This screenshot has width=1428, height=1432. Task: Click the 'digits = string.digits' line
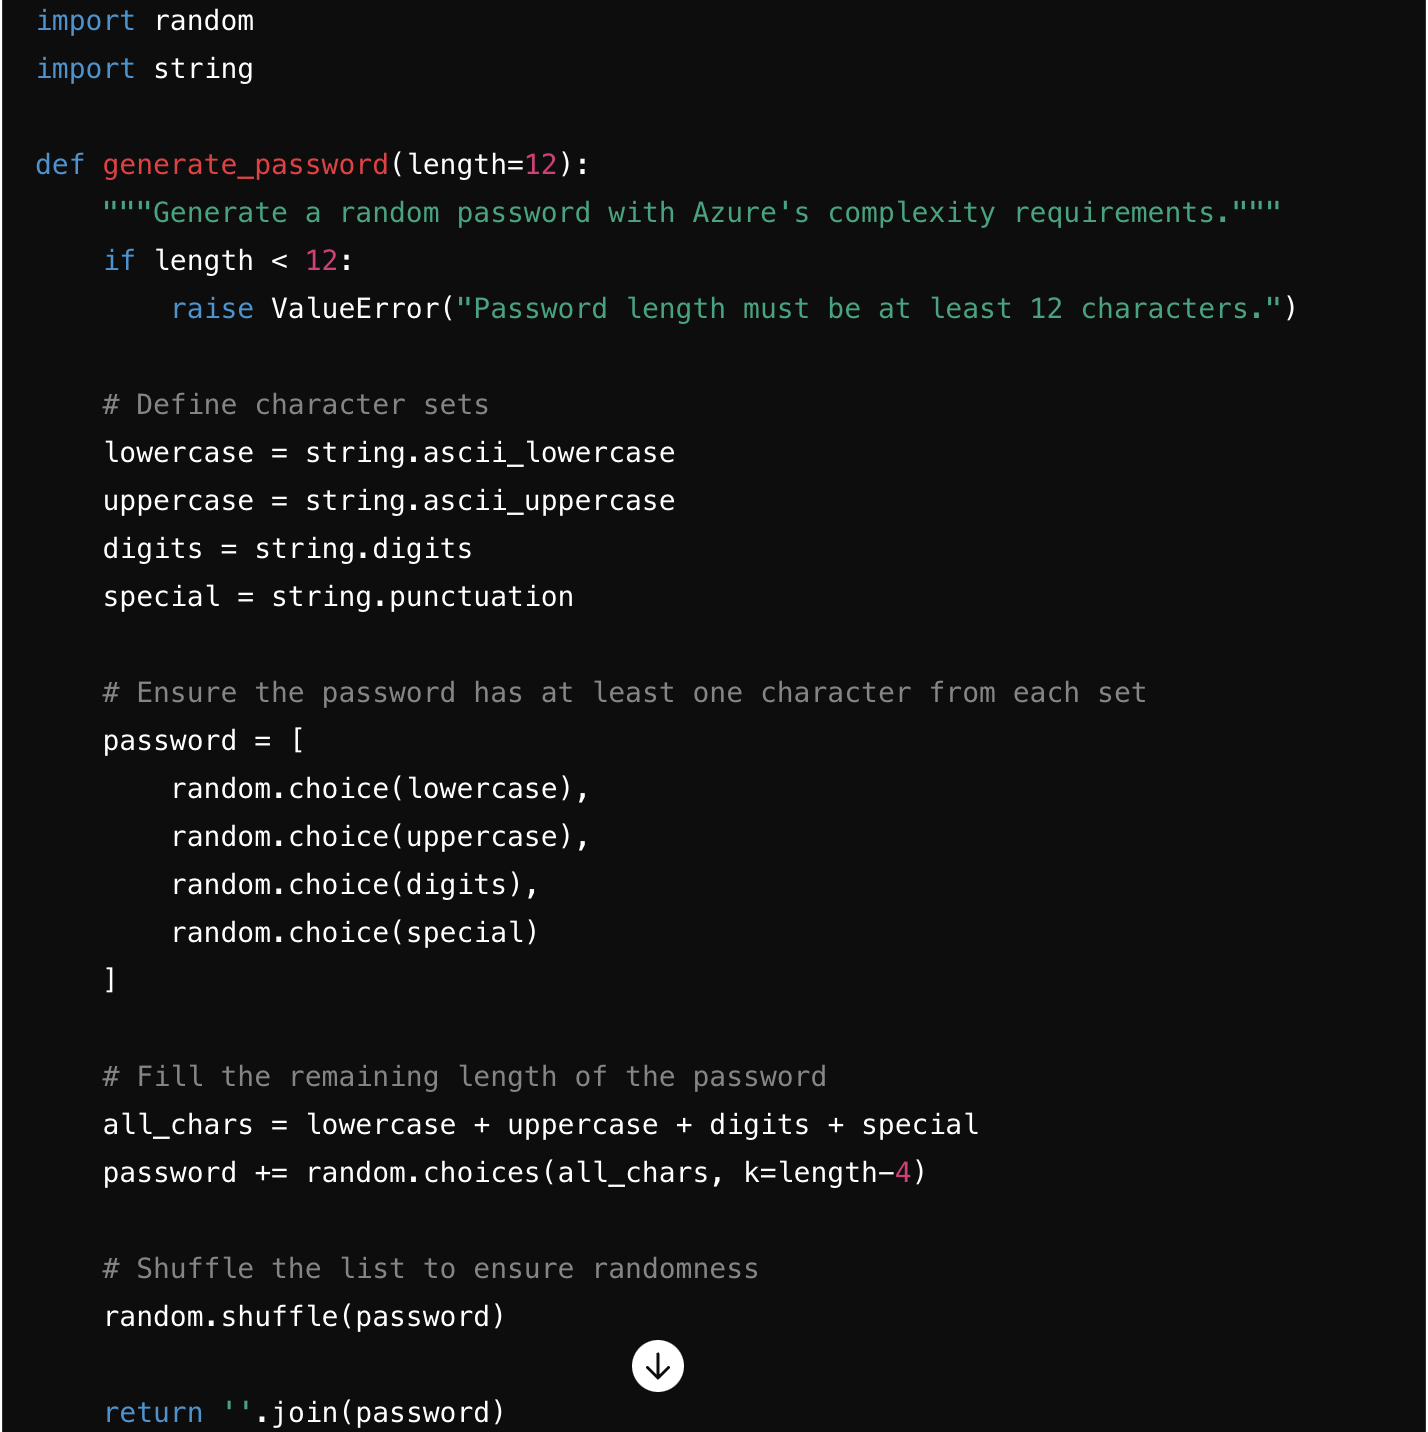tap(287, 549)
